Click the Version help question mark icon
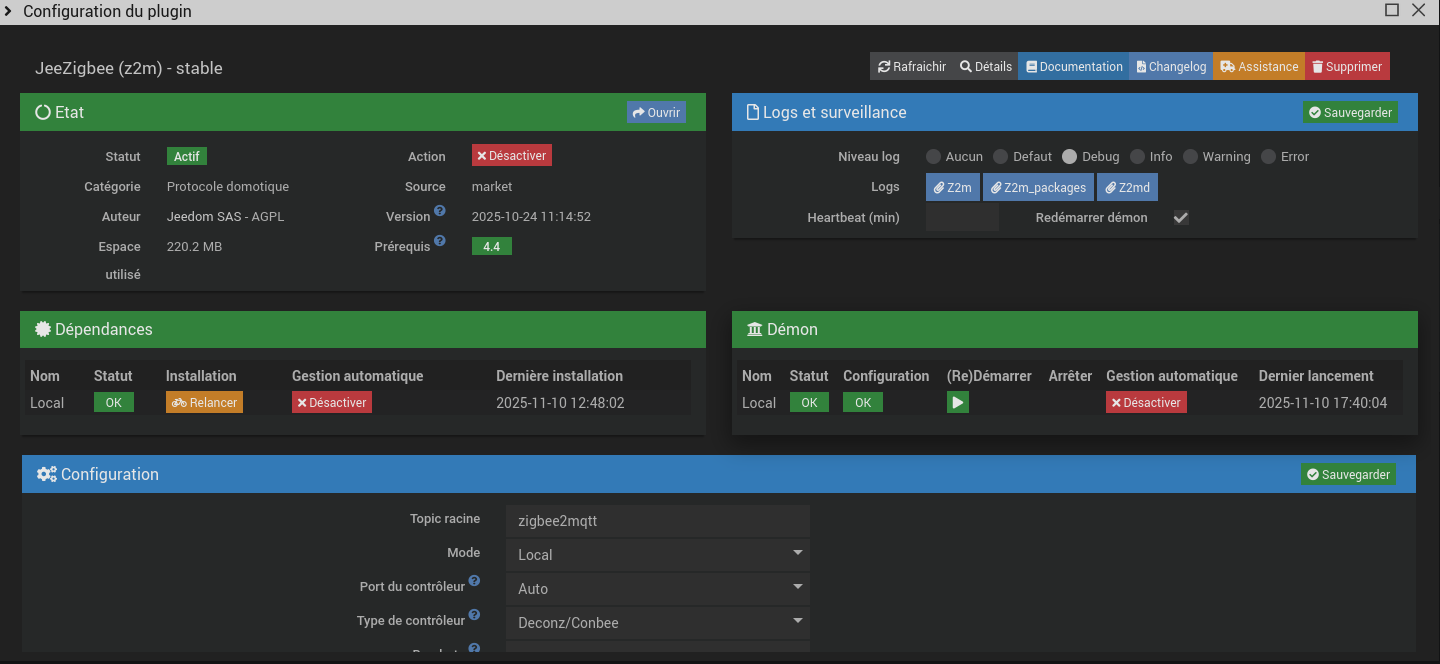 439,213
